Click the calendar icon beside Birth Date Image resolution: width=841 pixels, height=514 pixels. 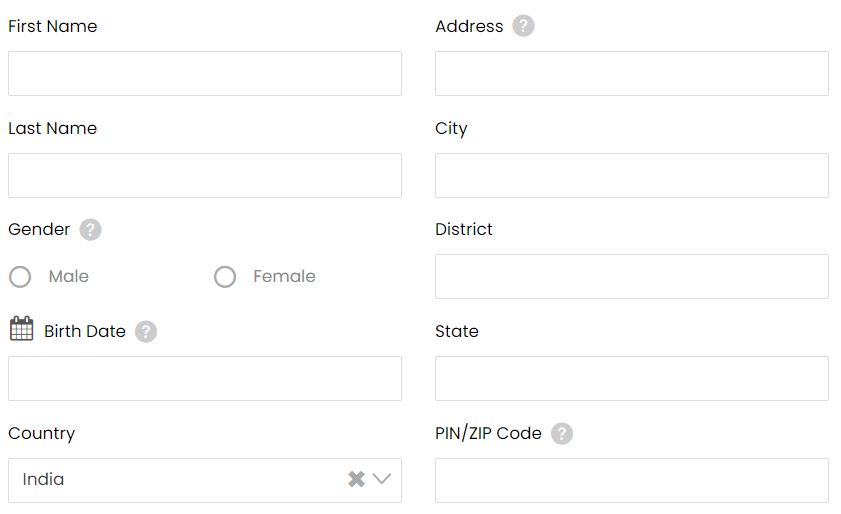[21, 328]
